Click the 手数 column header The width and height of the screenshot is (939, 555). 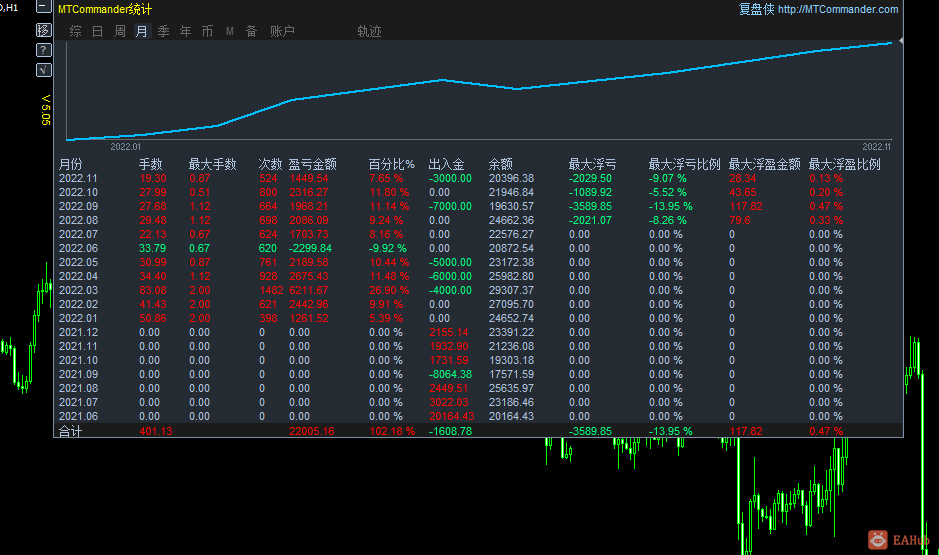[x=150, y=164]
